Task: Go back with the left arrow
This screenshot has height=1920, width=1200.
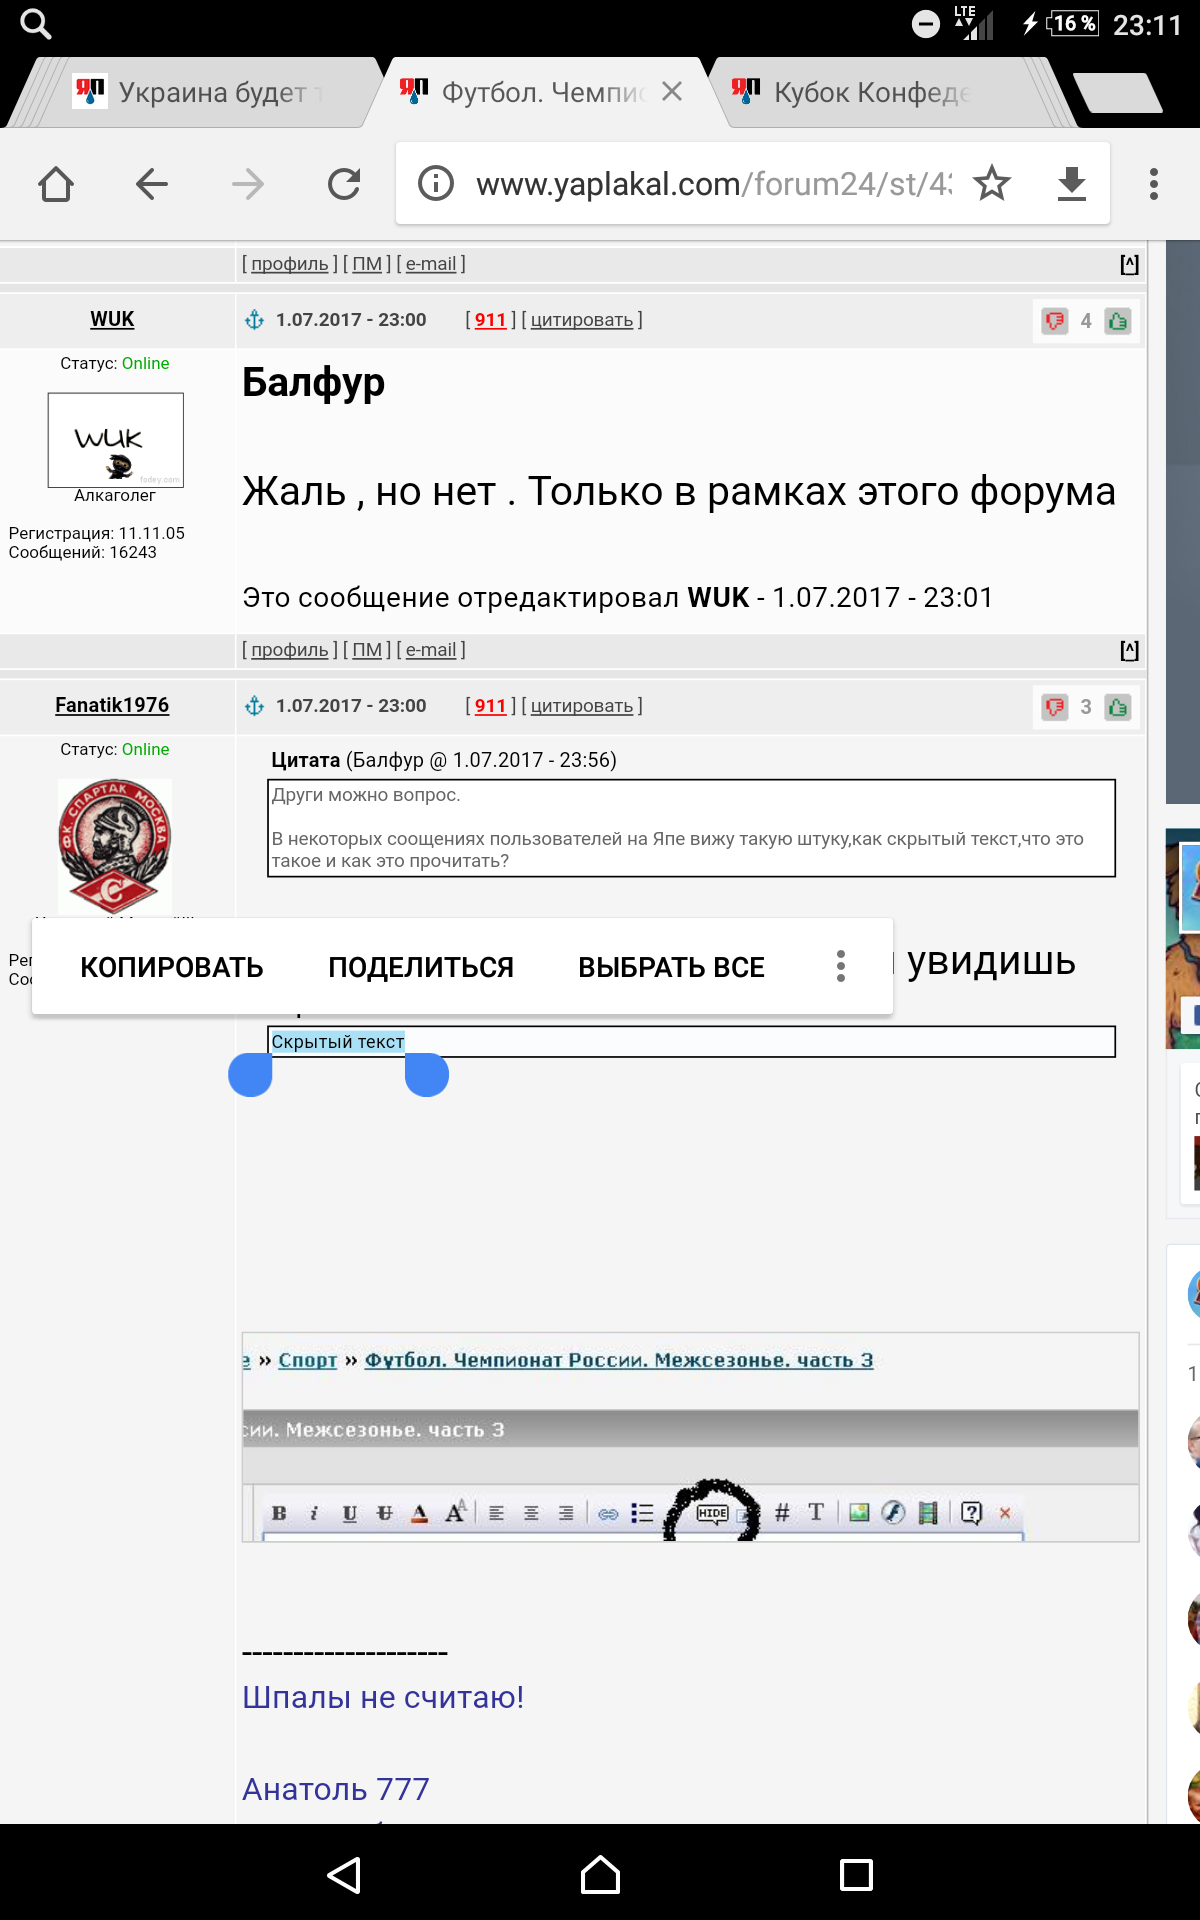Action: click(x=152, y=184)
